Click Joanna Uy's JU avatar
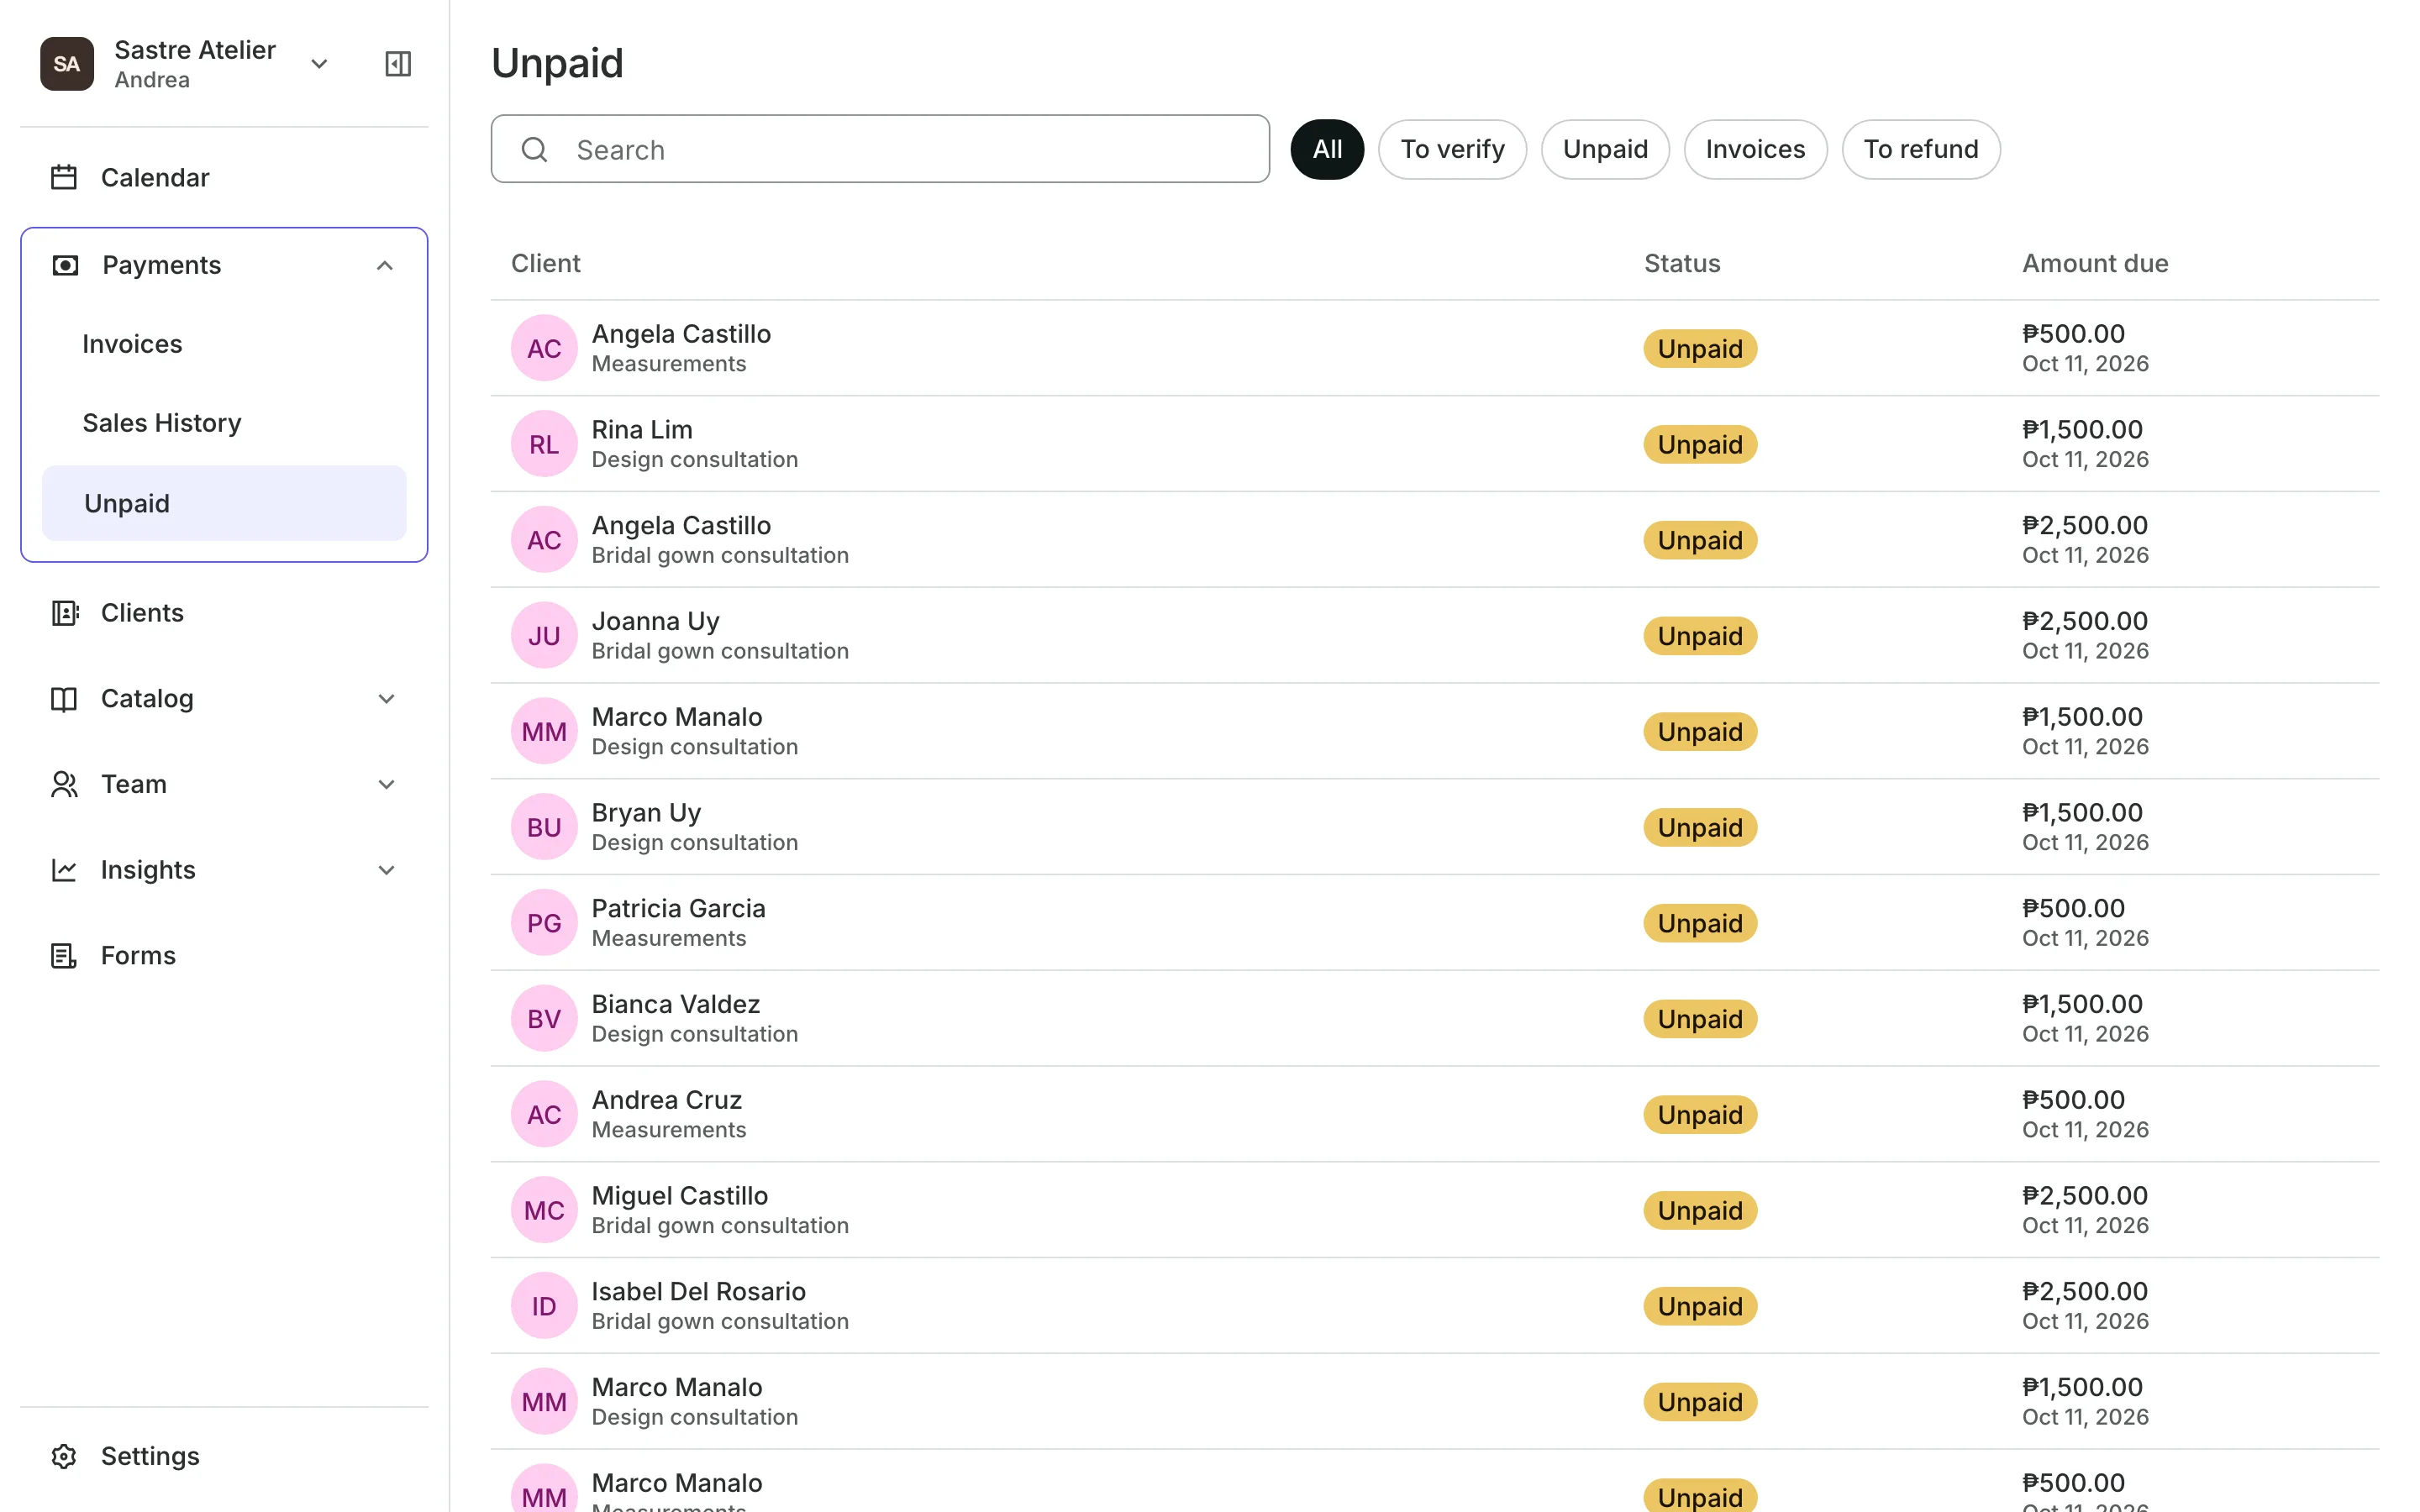This screenshot has width=2420, height=1512. pos(544,636)
